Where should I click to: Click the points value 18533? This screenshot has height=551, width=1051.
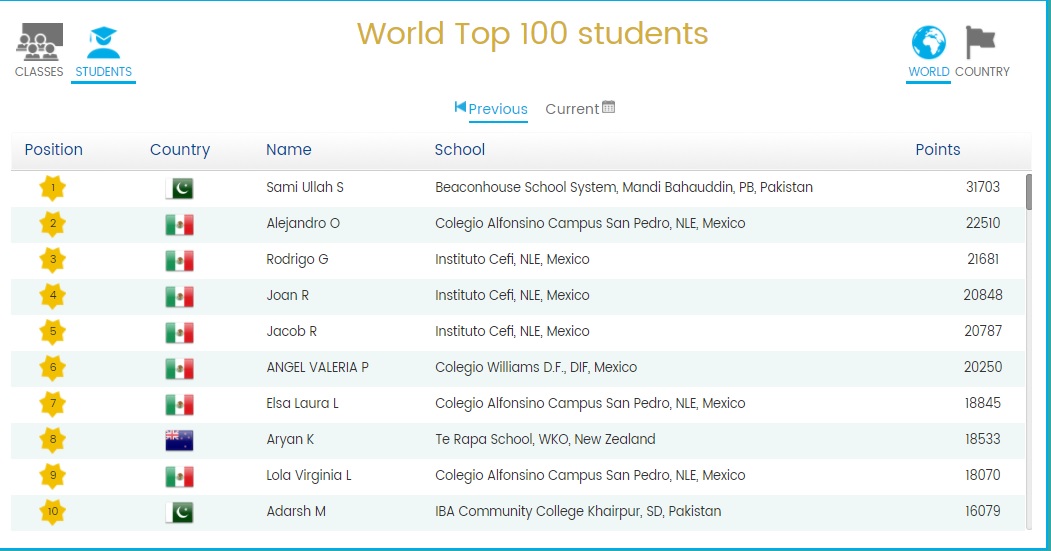(x=983, y=439)
